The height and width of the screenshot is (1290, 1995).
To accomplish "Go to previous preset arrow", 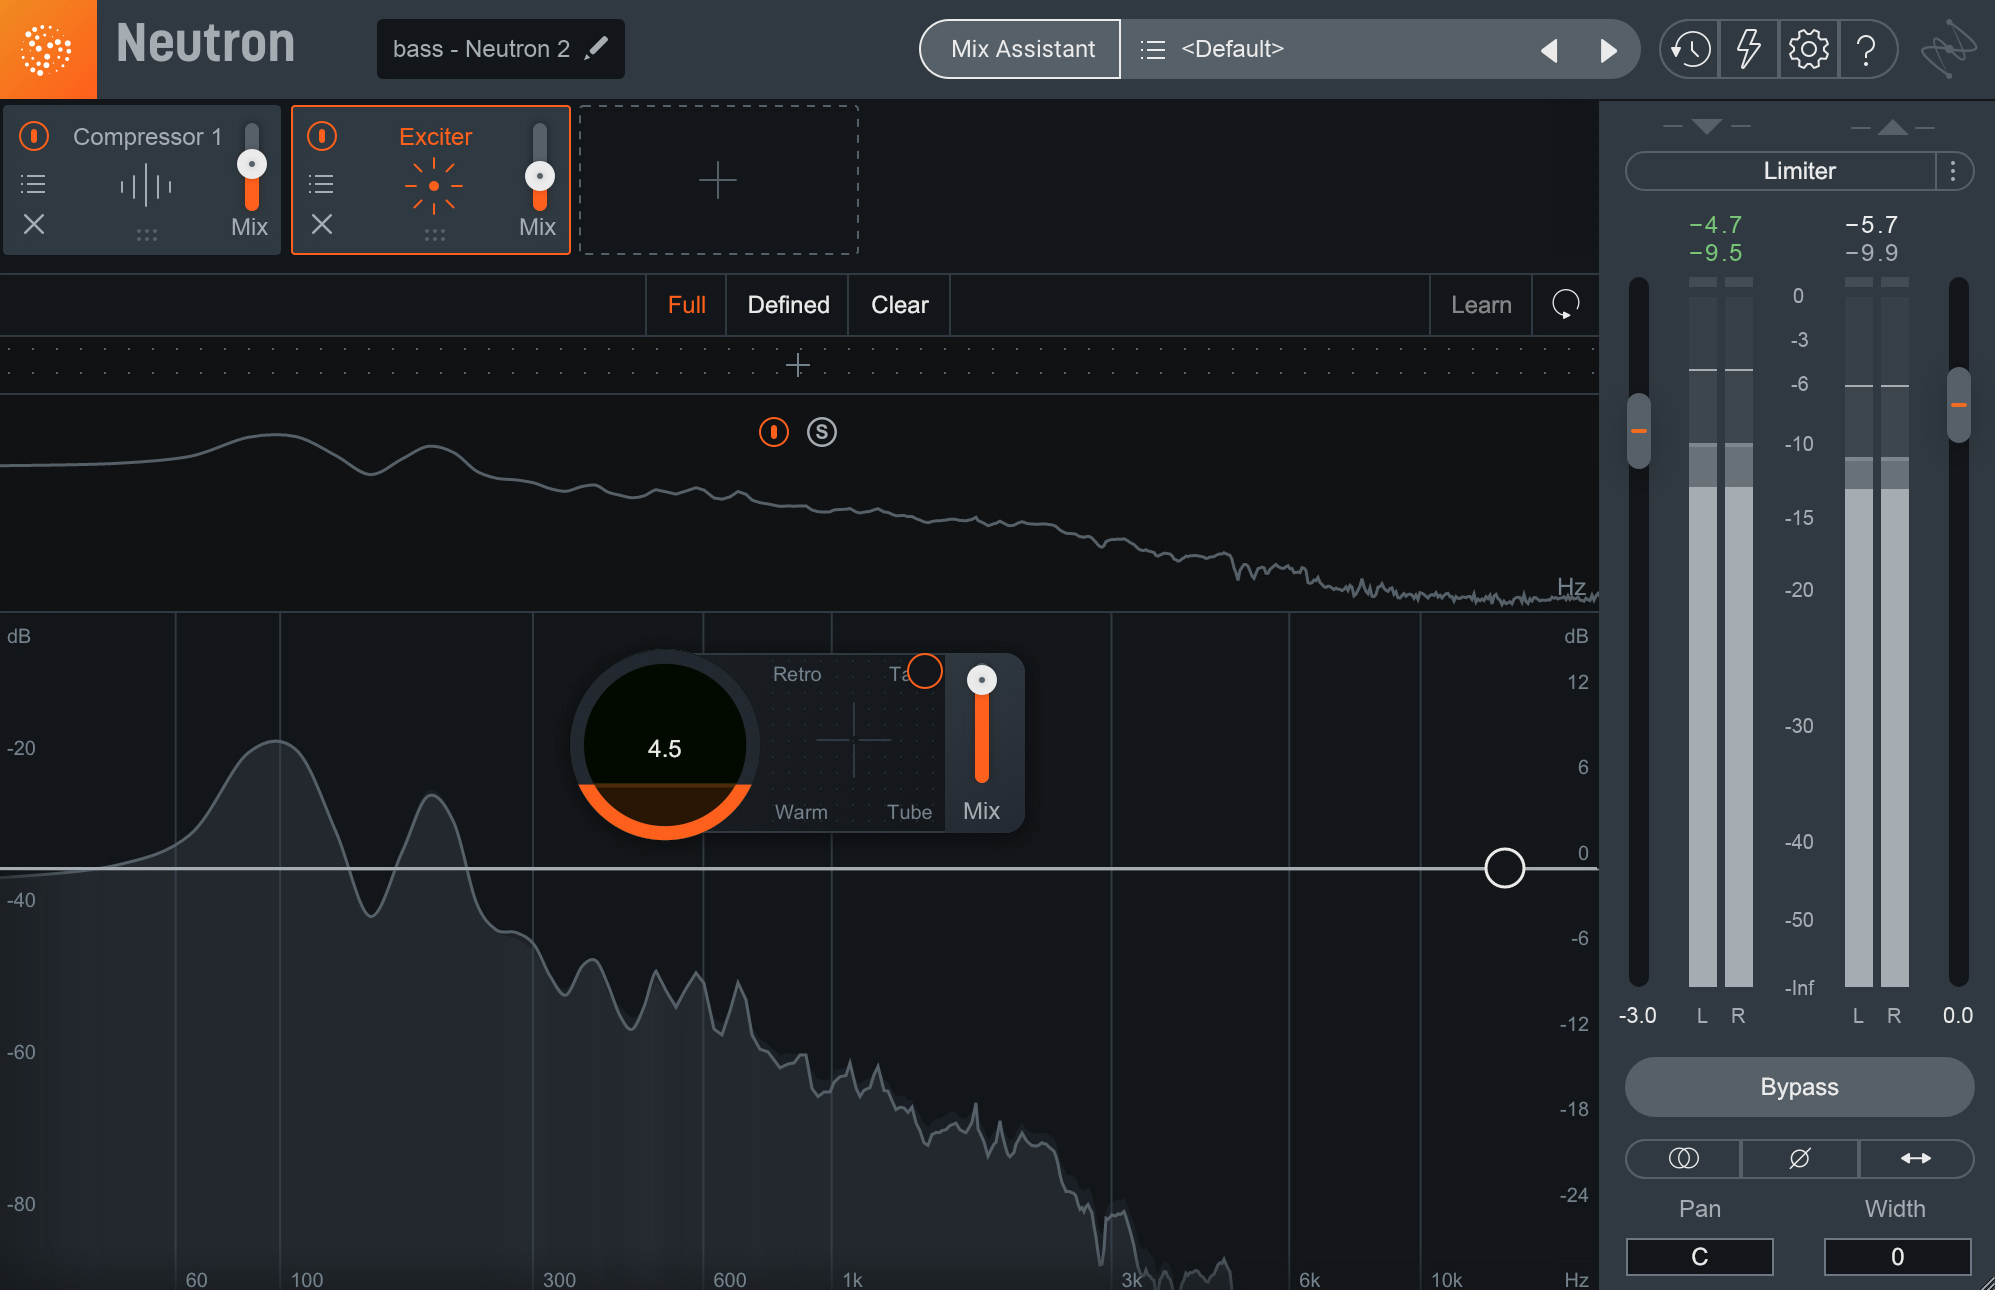I will (x=1549, y=50).
